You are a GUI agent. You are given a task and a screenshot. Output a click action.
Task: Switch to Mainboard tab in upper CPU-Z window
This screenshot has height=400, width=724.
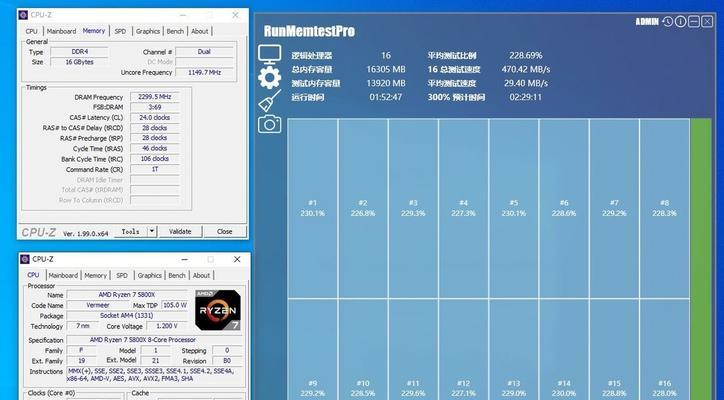click(61, 31)
